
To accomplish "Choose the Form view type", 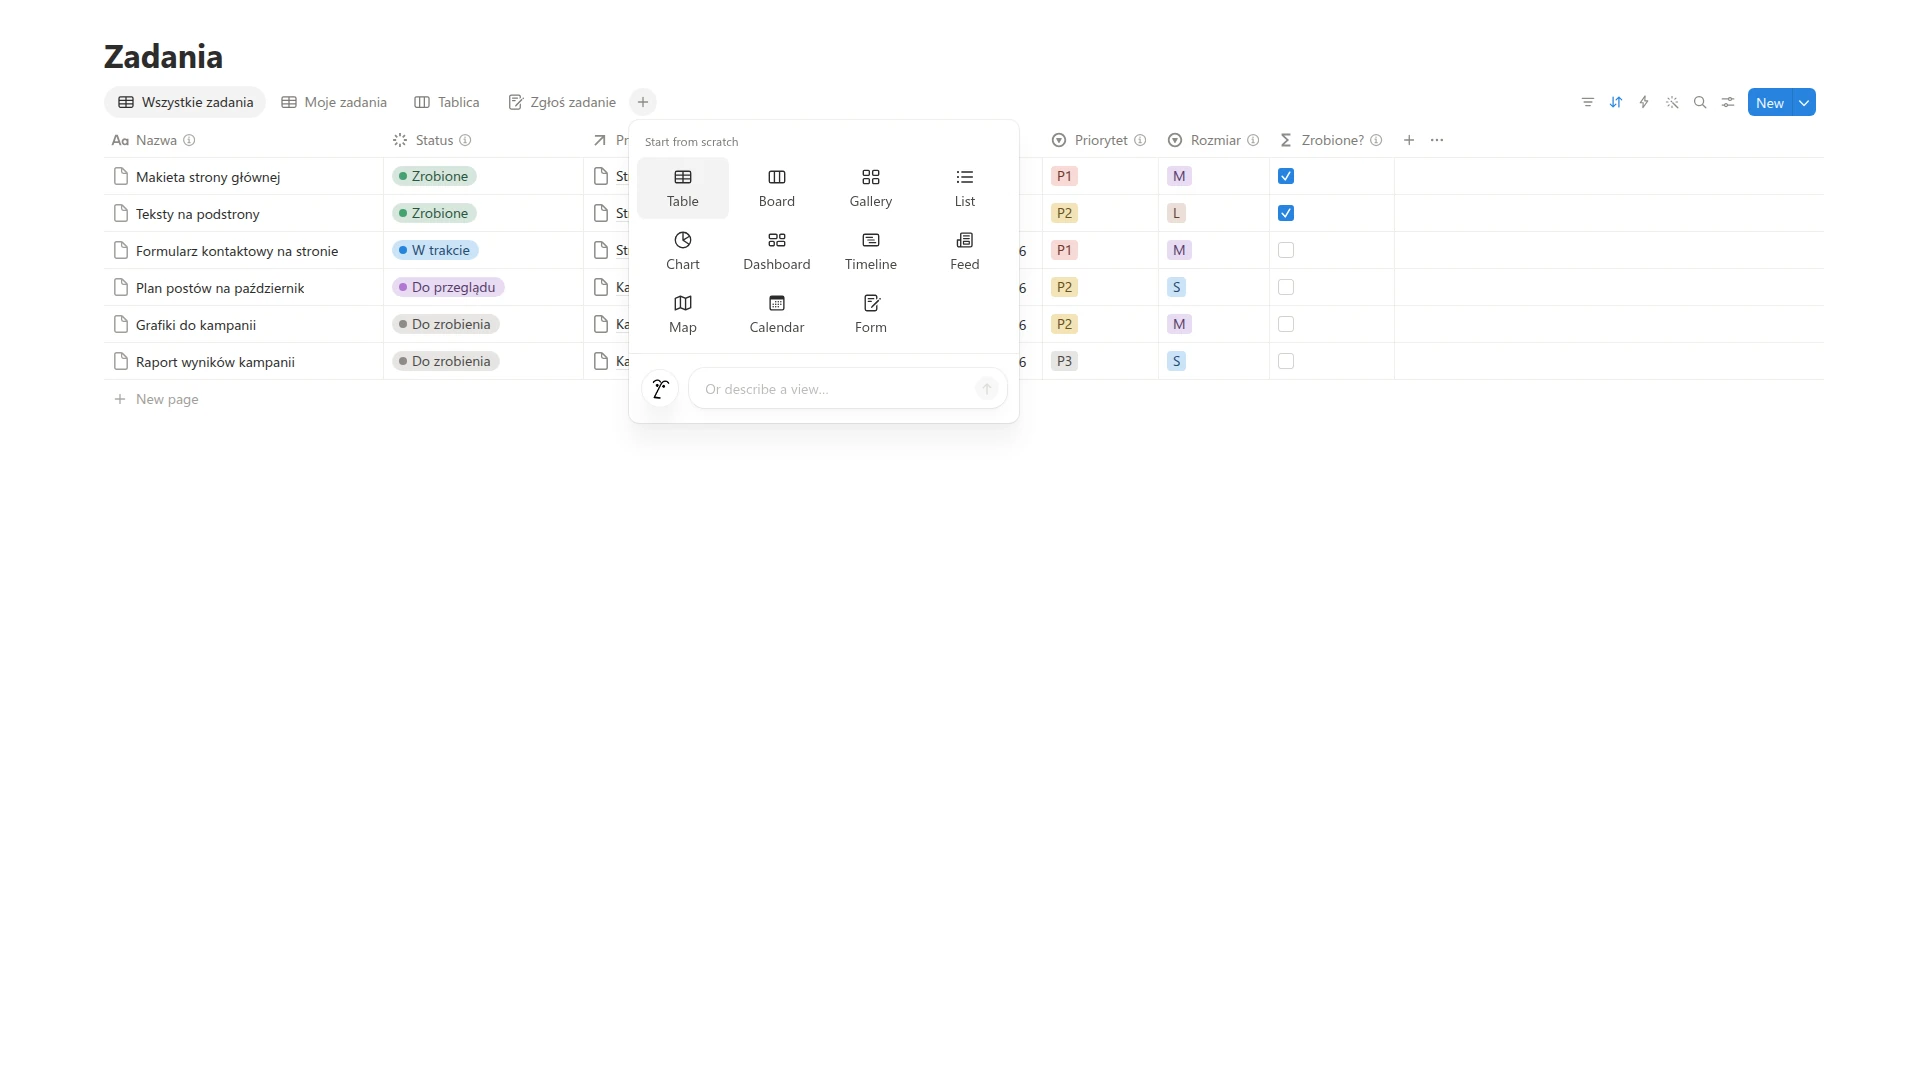I will tap(871, 314).
